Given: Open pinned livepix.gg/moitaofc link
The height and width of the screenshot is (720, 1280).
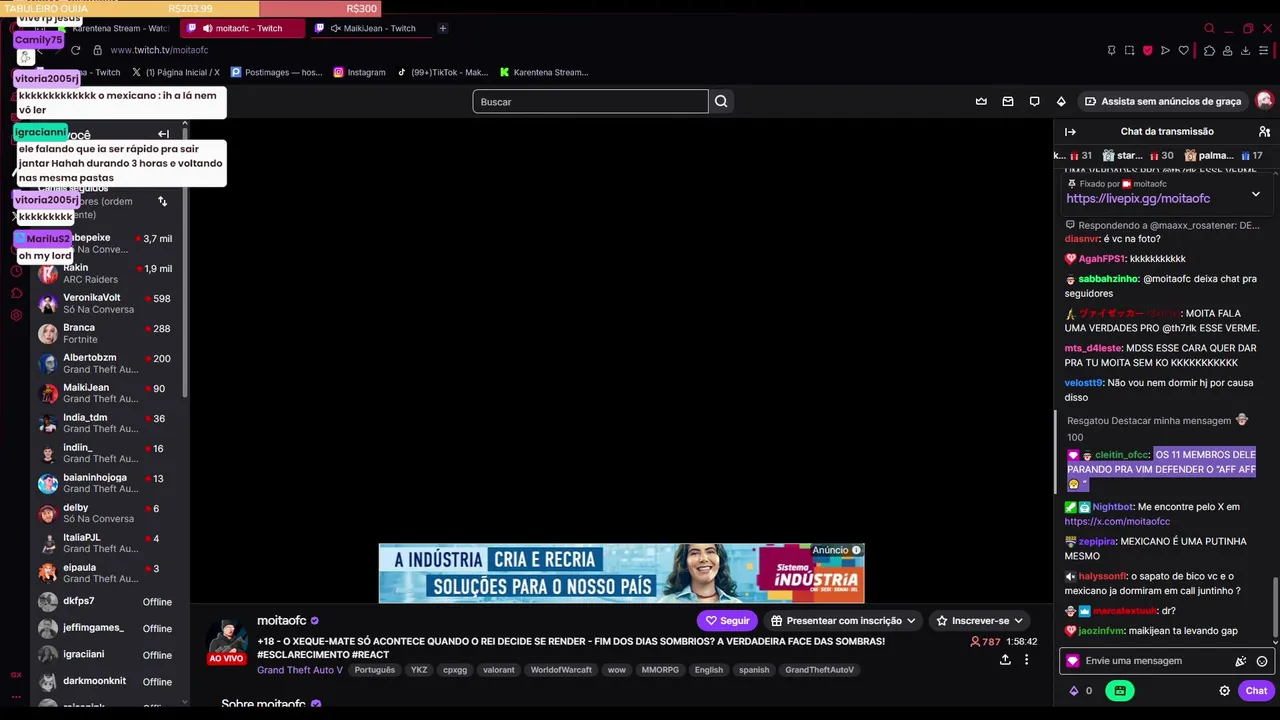Looking at the screenshot, I should pos(1138,199).
